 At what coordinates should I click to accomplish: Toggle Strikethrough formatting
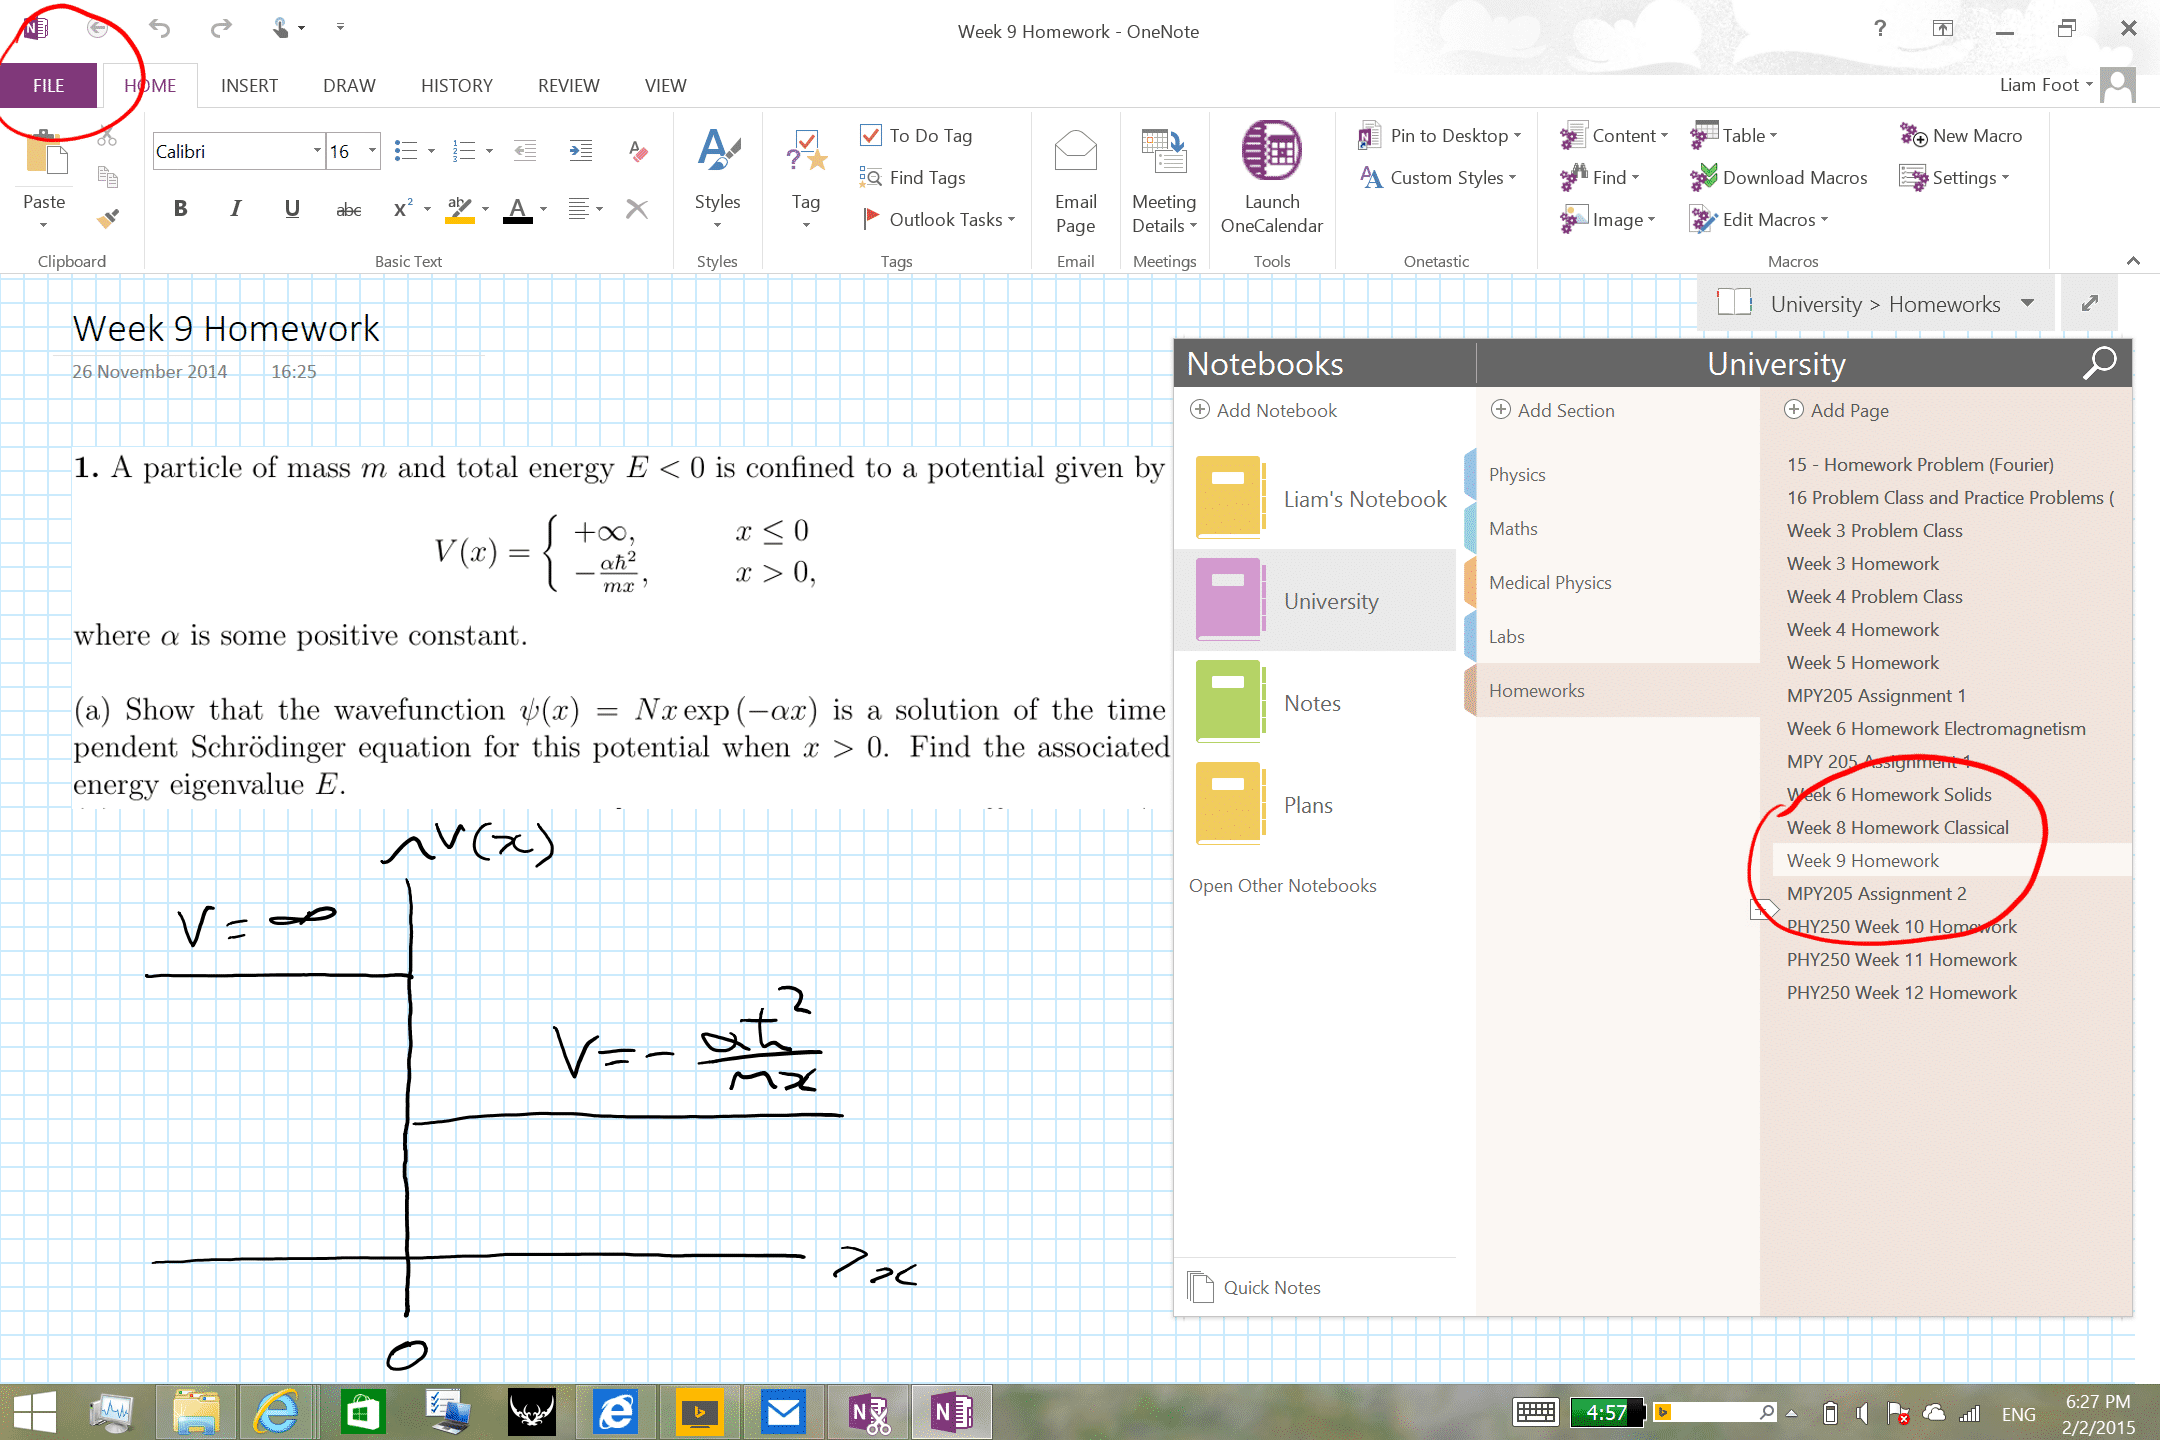348,209
